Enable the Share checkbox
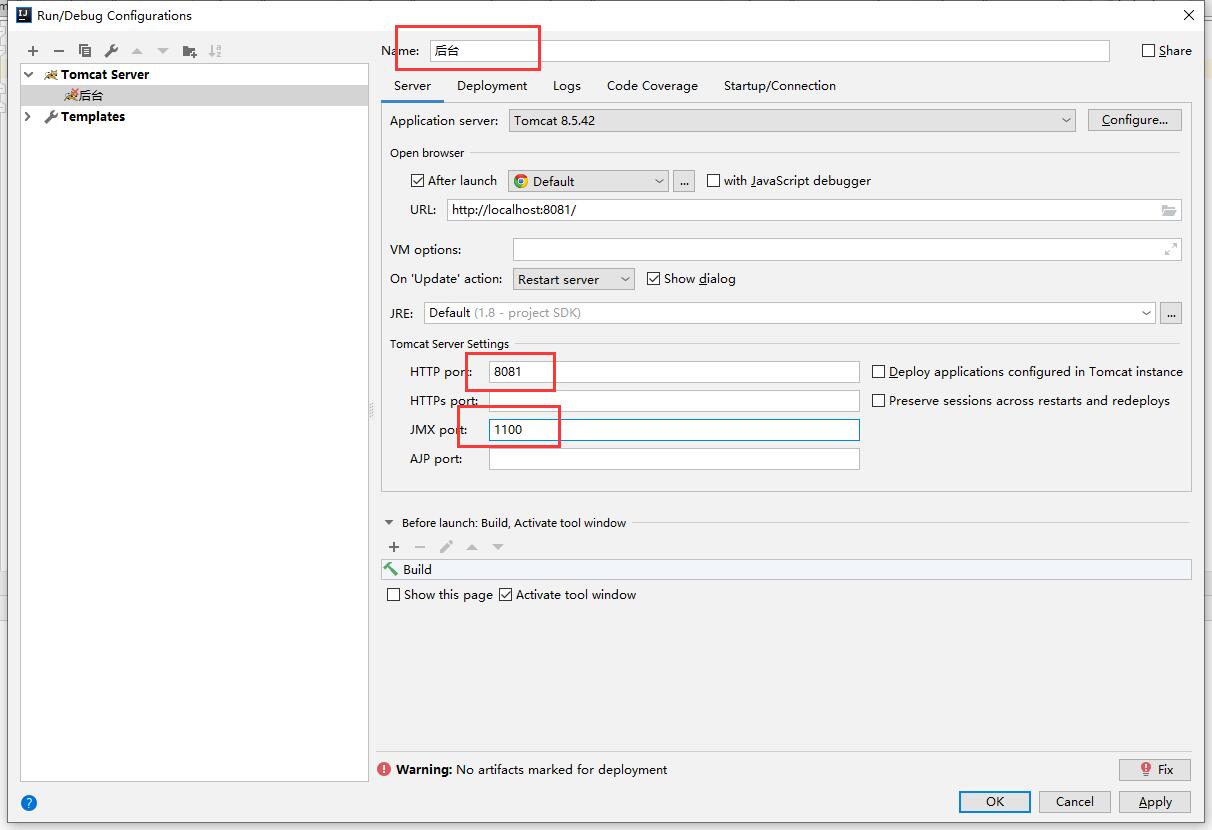Screen dimensions: 1212x830 tap(1148, 51)
